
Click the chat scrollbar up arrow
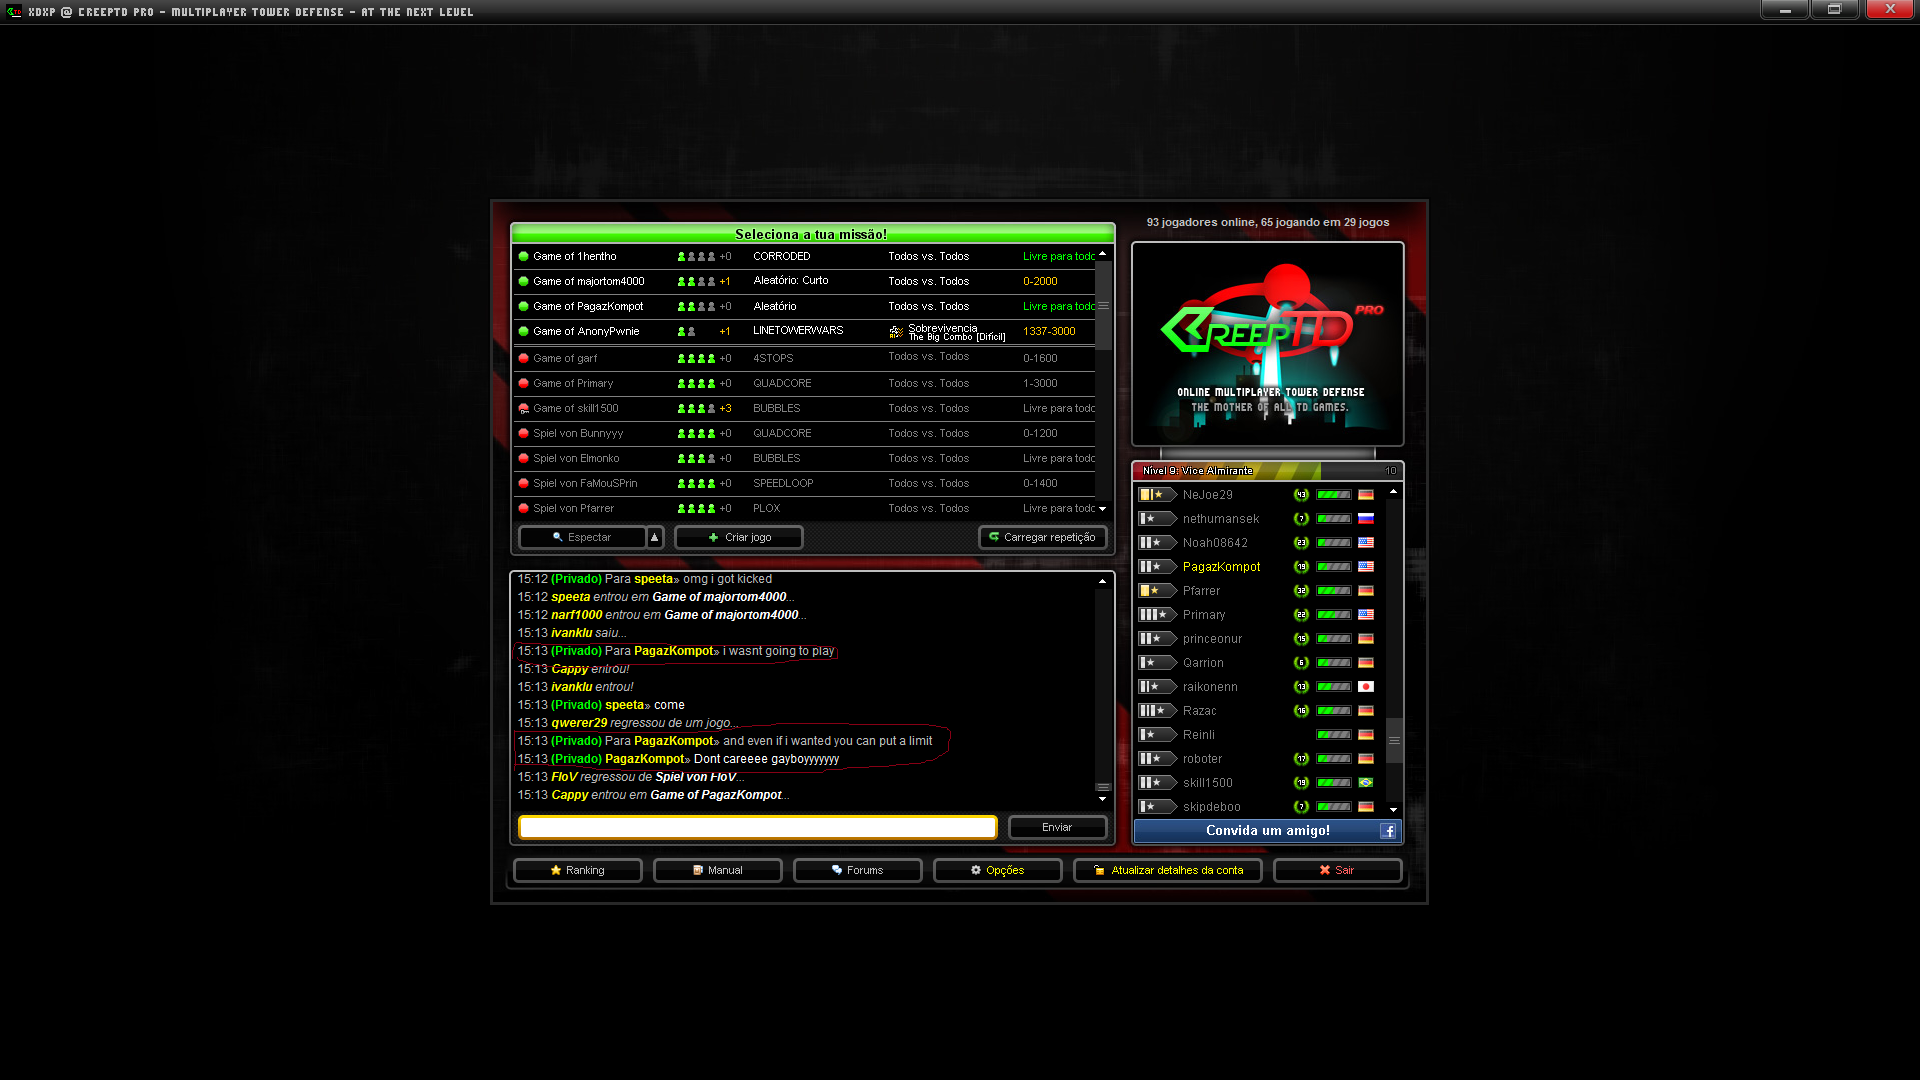pos(1103,581)
